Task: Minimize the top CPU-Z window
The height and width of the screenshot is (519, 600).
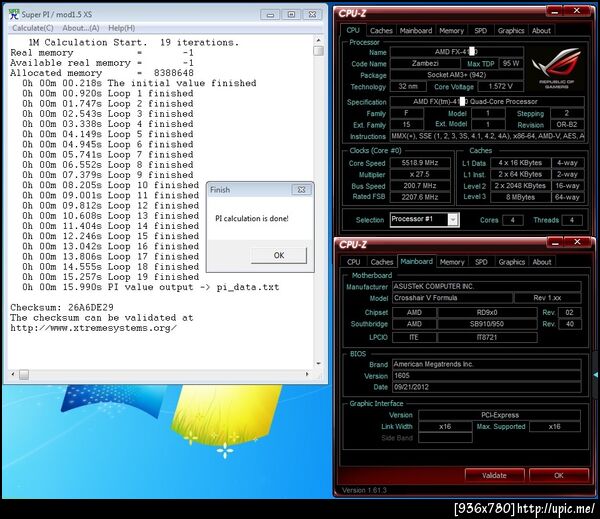Action: coord(554,11)
